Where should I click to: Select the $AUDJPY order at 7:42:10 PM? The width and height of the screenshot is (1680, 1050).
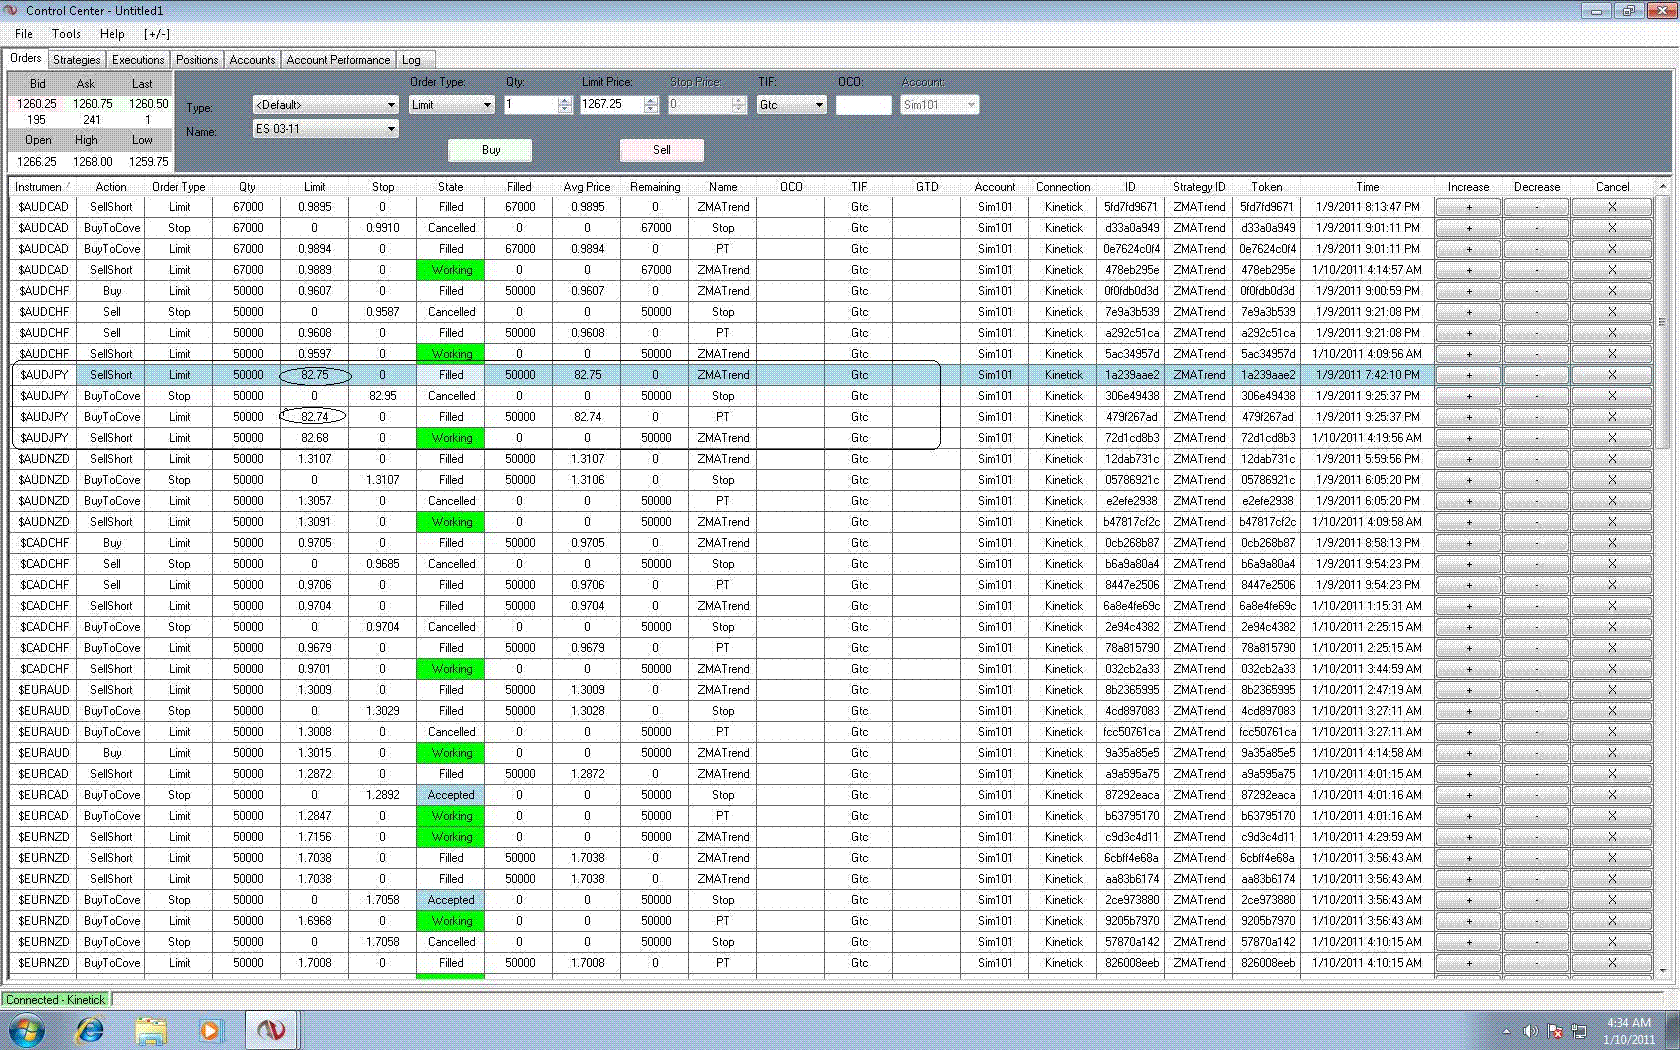click(722, 375)
